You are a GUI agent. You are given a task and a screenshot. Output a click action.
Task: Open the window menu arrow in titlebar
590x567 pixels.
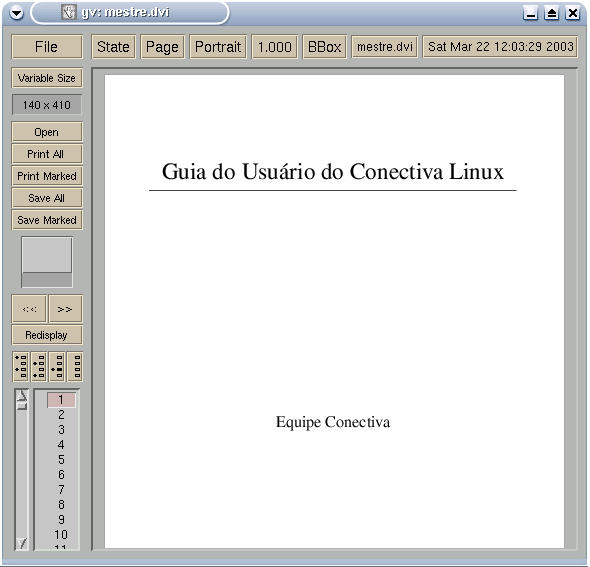tap(16, 13)
